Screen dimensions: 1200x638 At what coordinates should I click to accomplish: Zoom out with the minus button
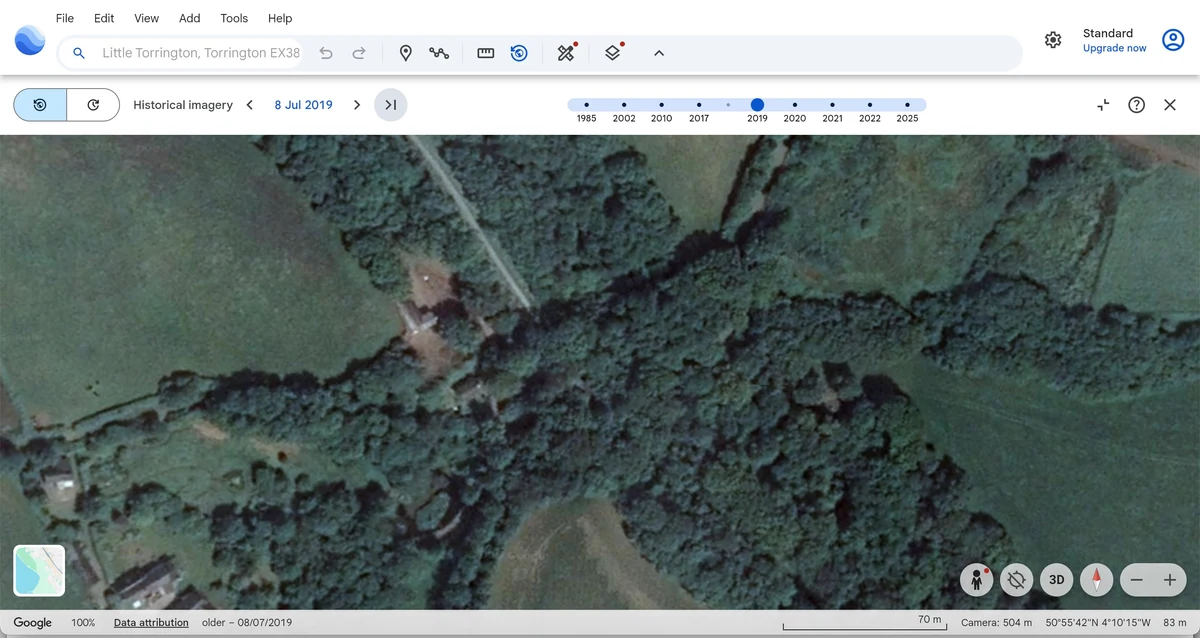pyautogui.click(x=1137, y=580)
